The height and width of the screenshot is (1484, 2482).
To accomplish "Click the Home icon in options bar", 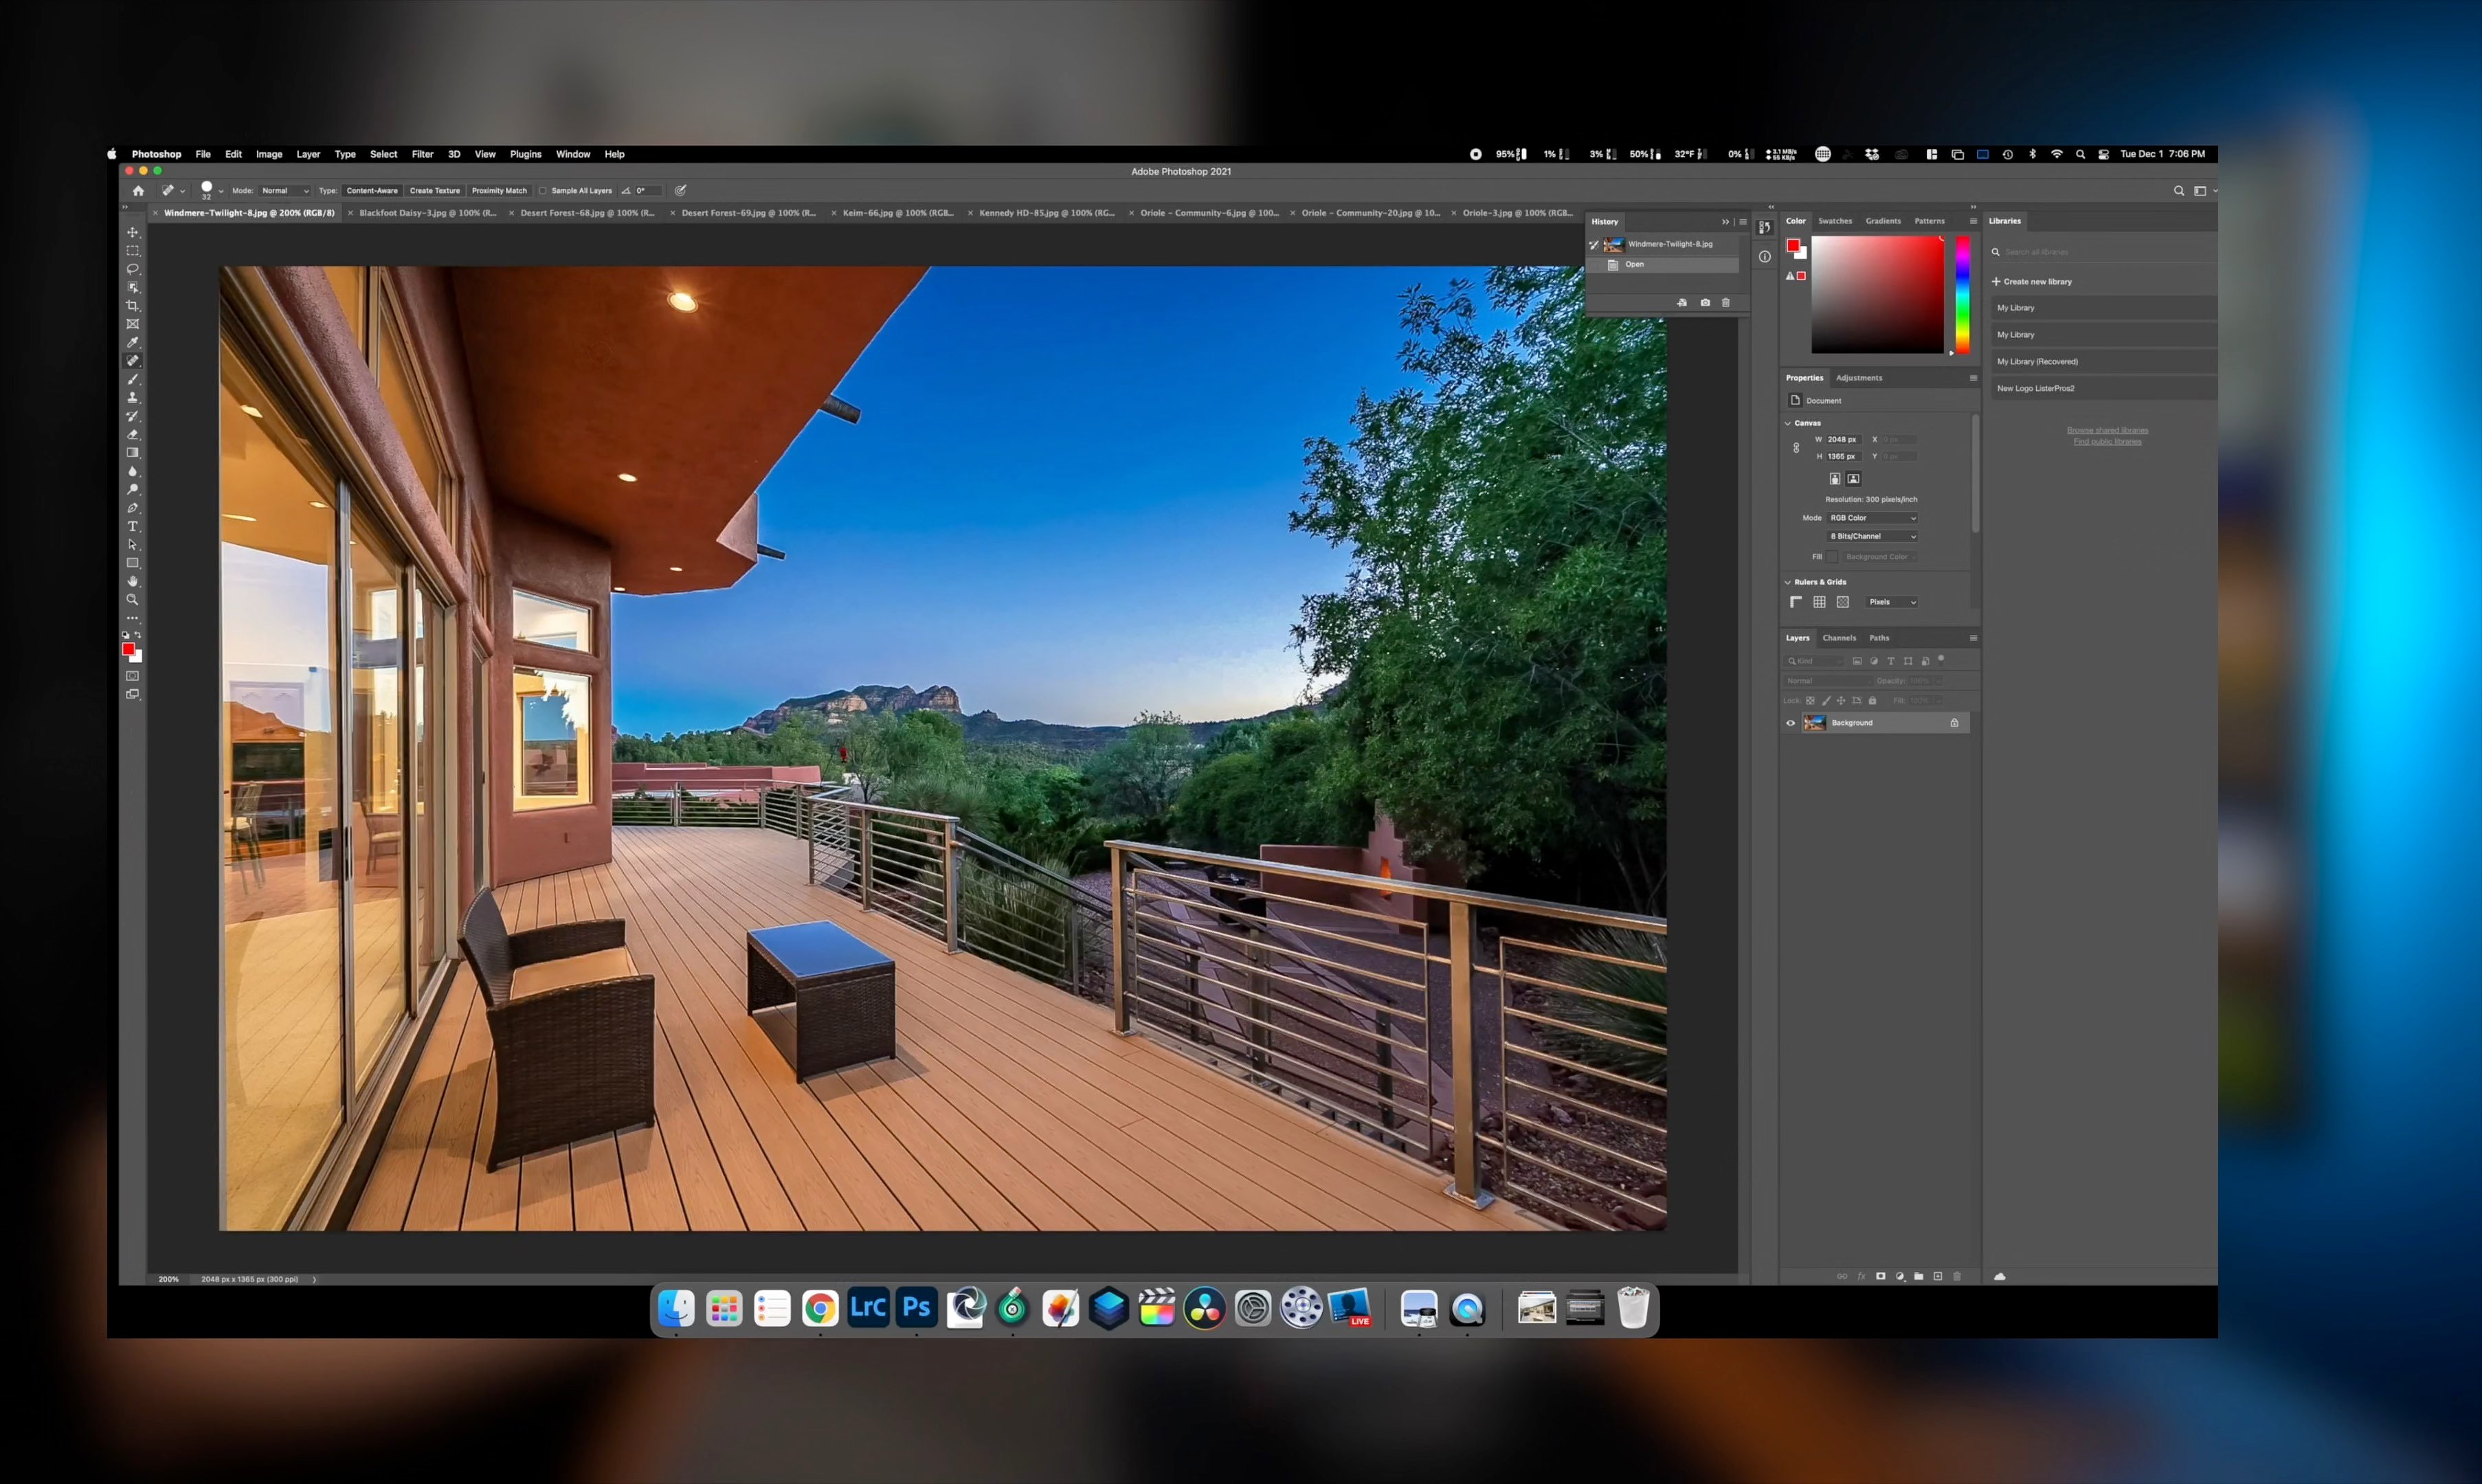I will point(138,191).
